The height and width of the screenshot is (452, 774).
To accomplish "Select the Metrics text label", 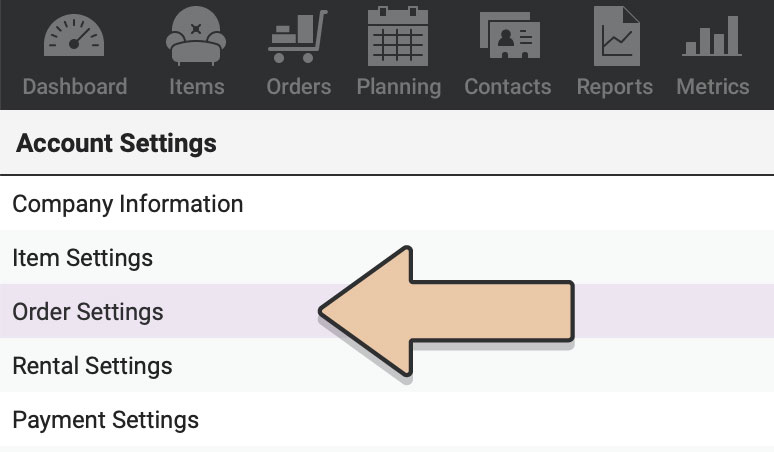I will [713, 87].
